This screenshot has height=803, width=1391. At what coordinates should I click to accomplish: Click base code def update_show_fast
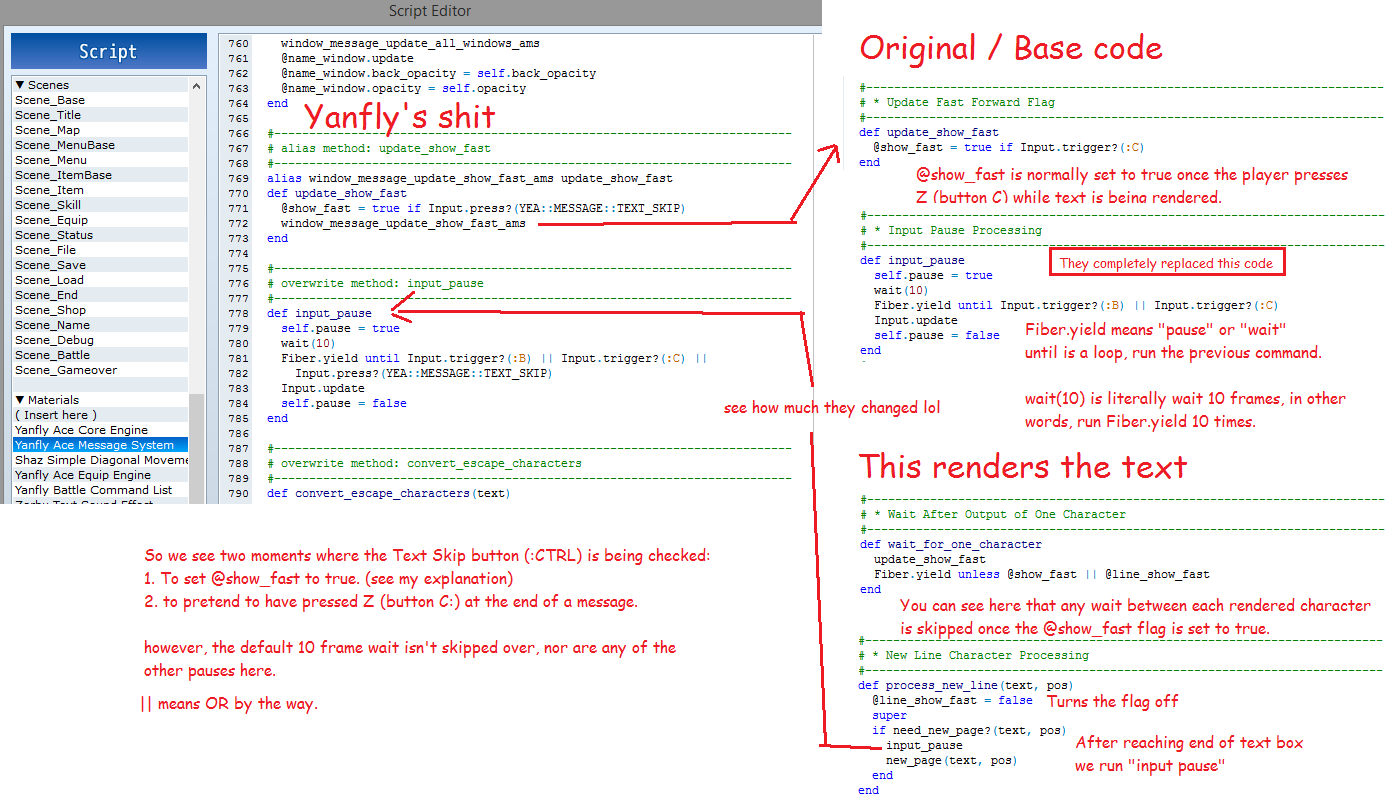(929, 132)
